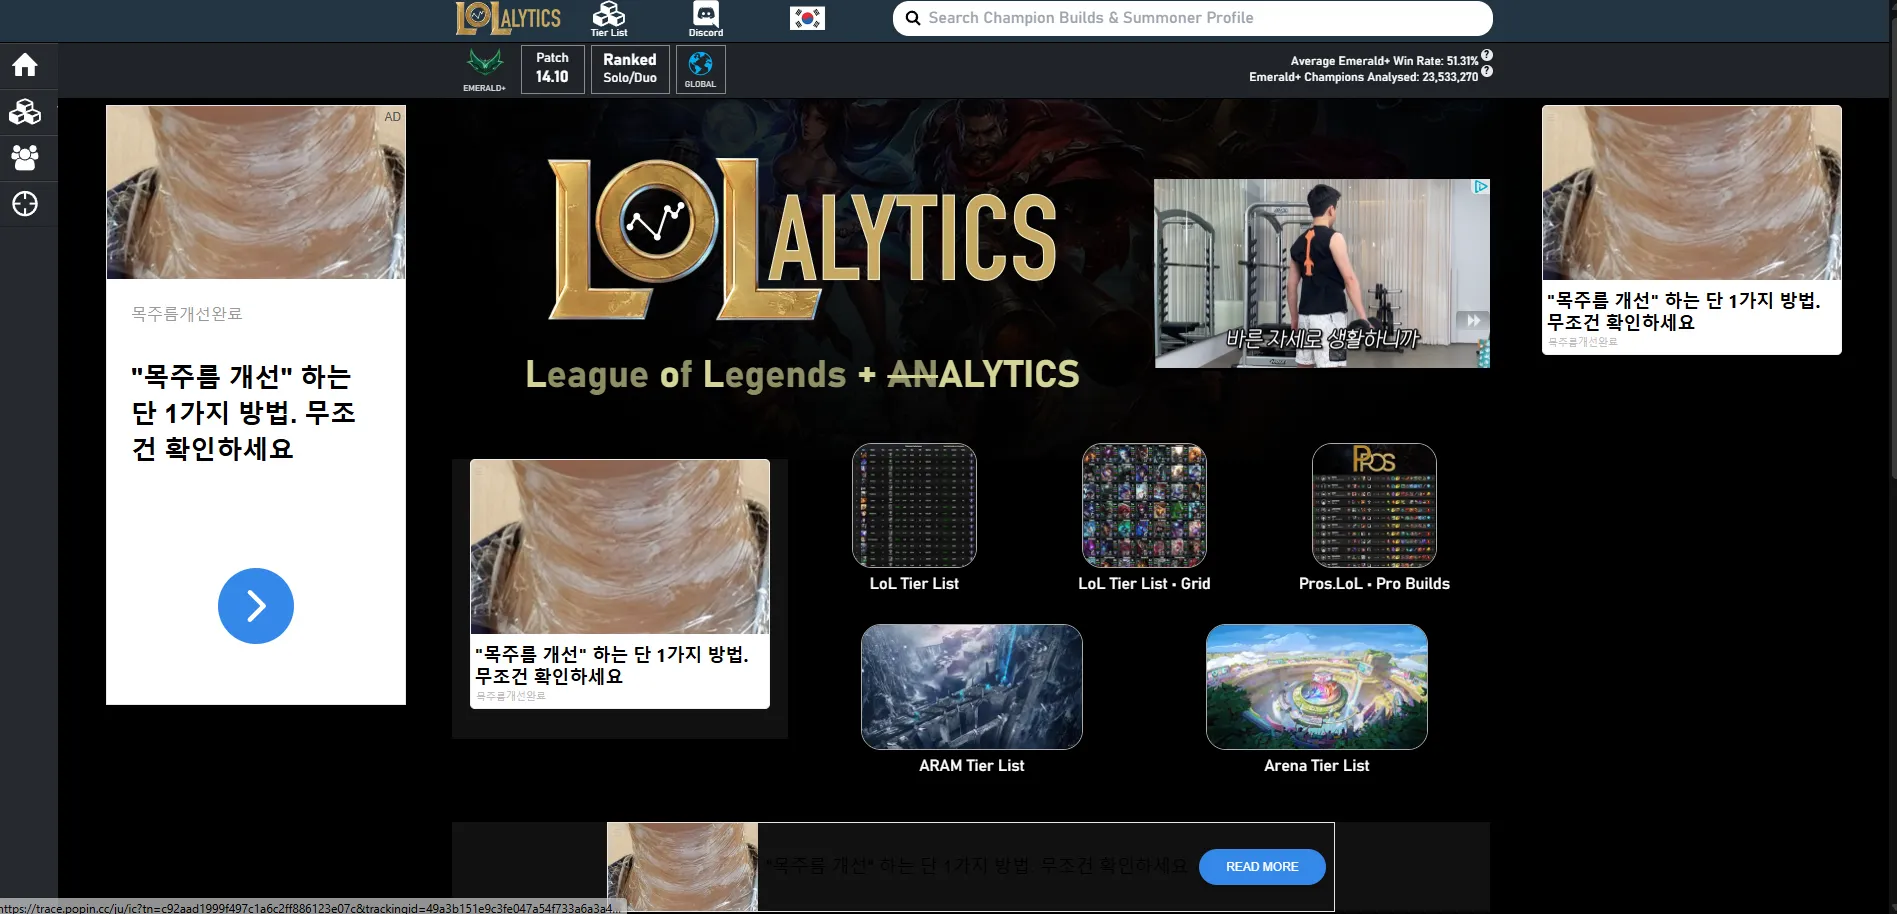The image size is (1897, 914).
Task: Open the Ranked Solo/Duo queue selector
Action: point(630,69)
